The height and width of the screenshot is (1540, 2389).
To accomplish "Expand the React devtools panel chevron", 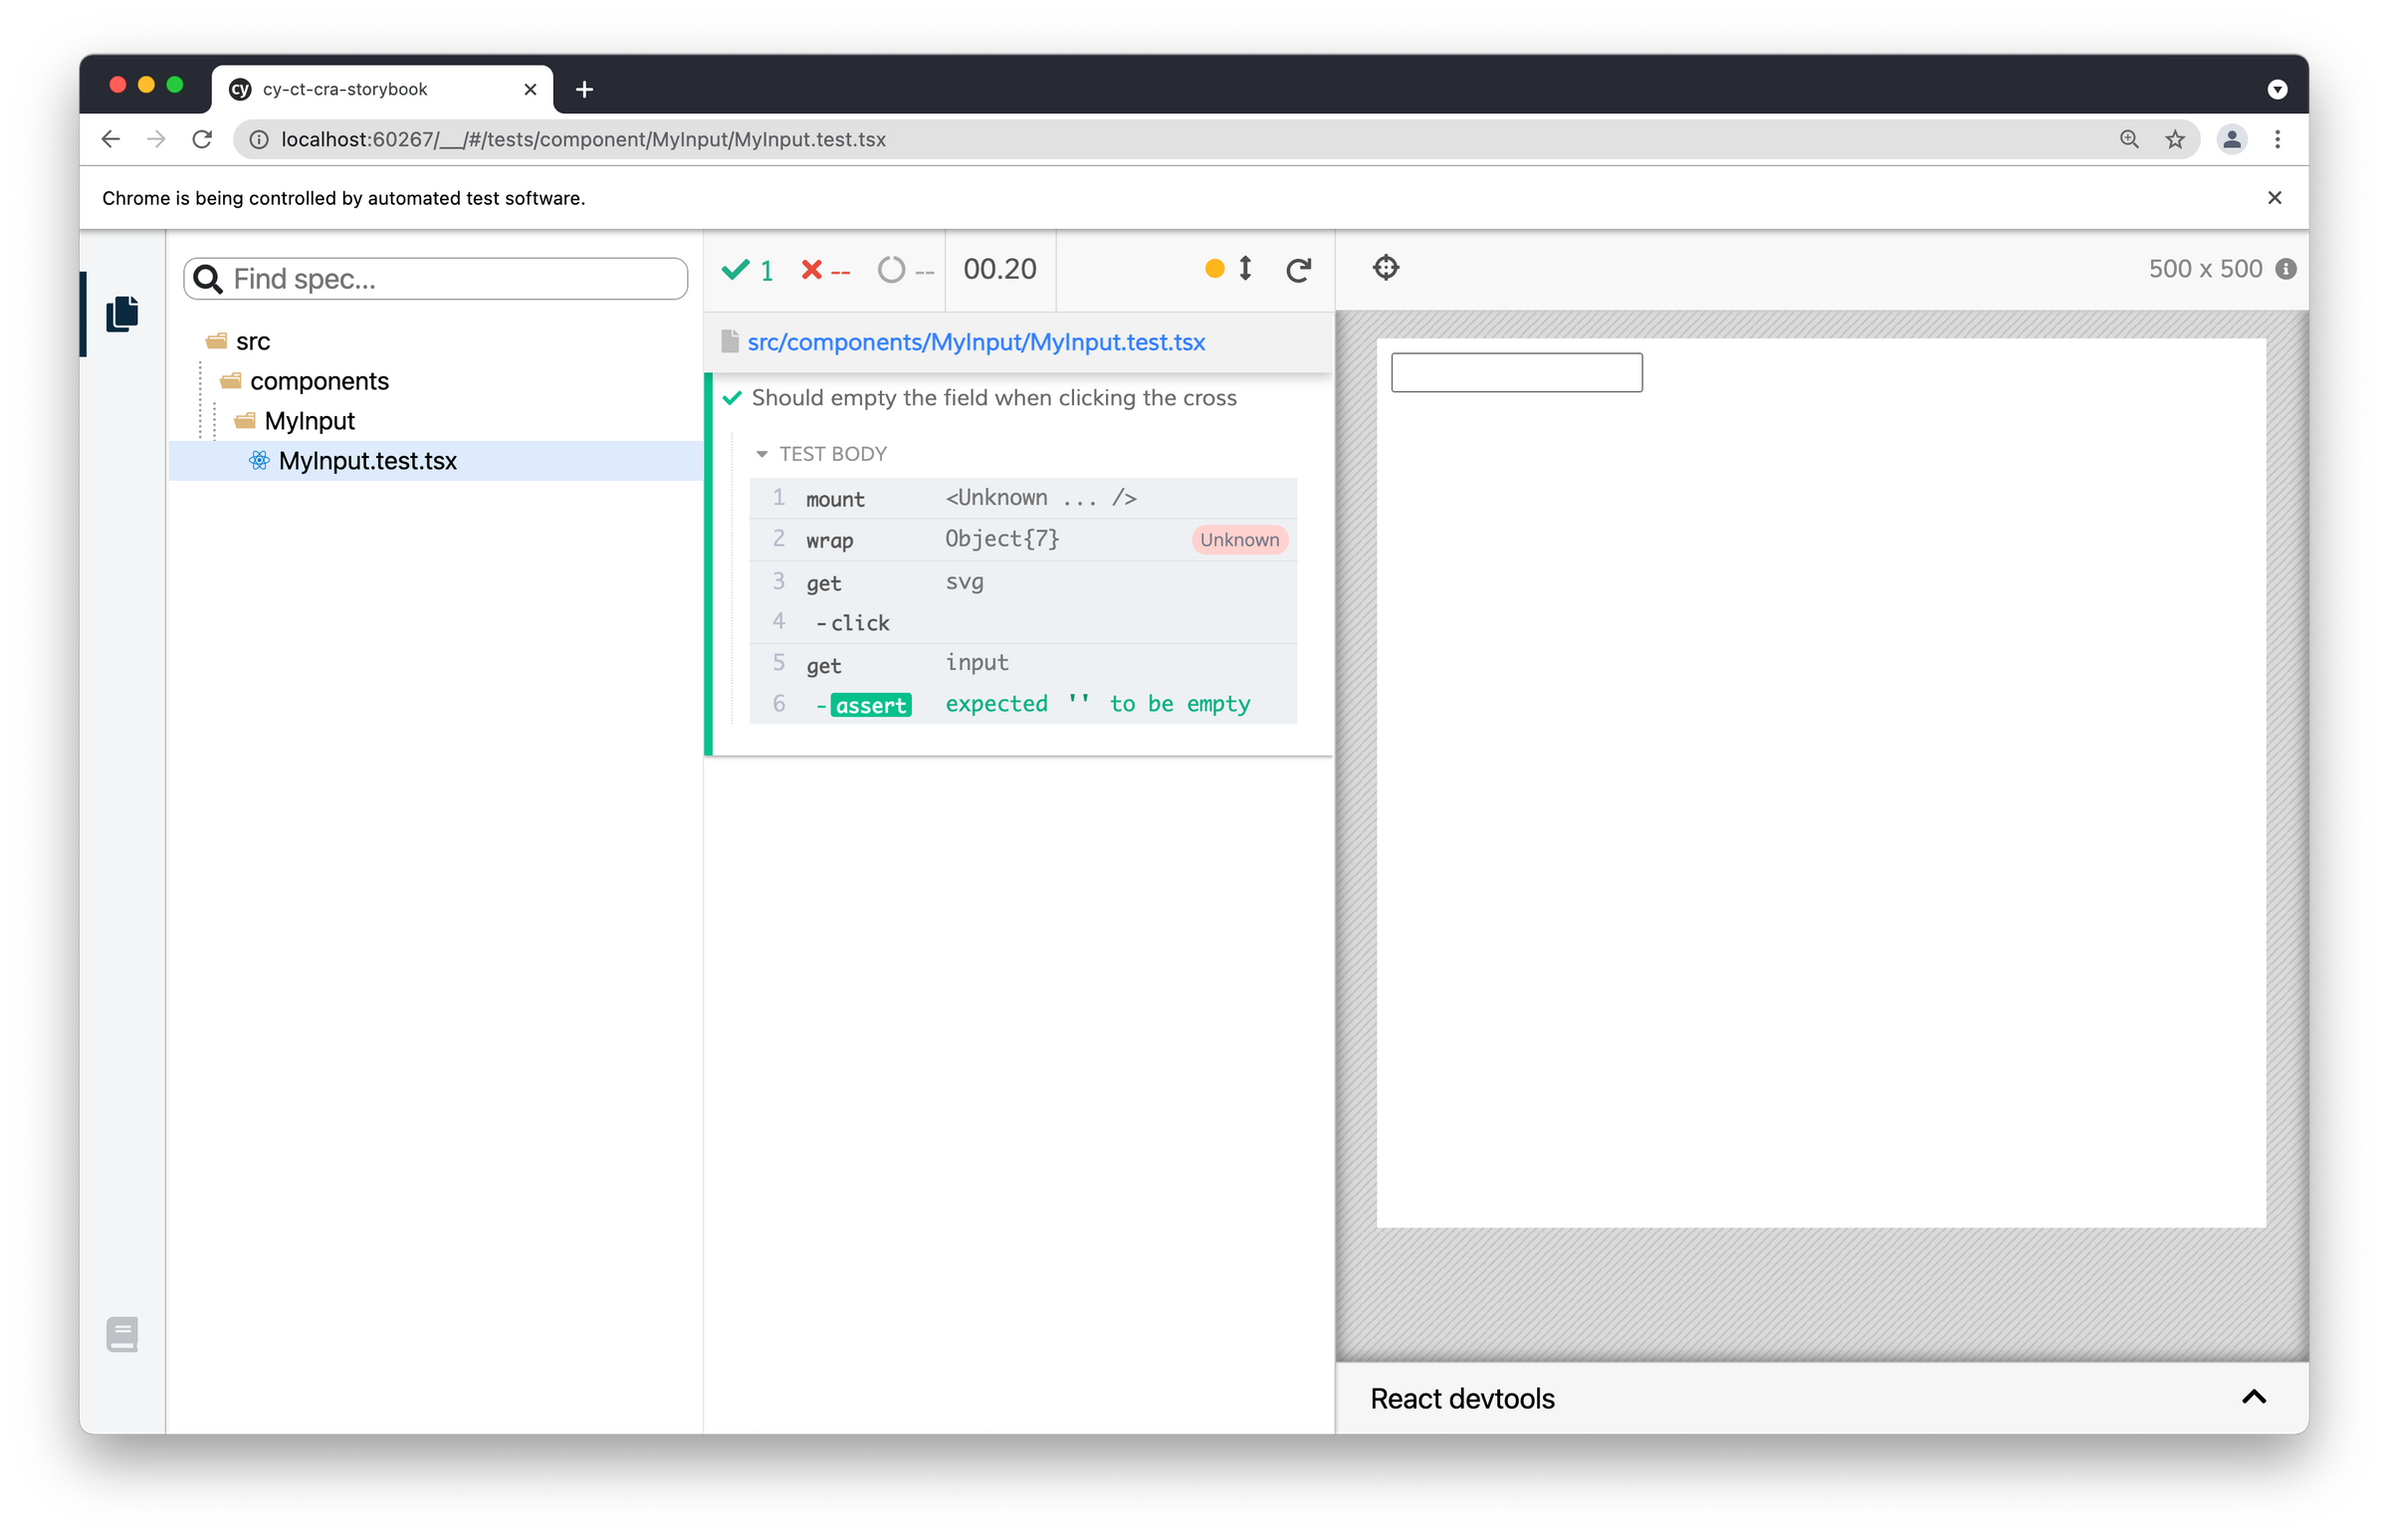I will [2253, 1397].
